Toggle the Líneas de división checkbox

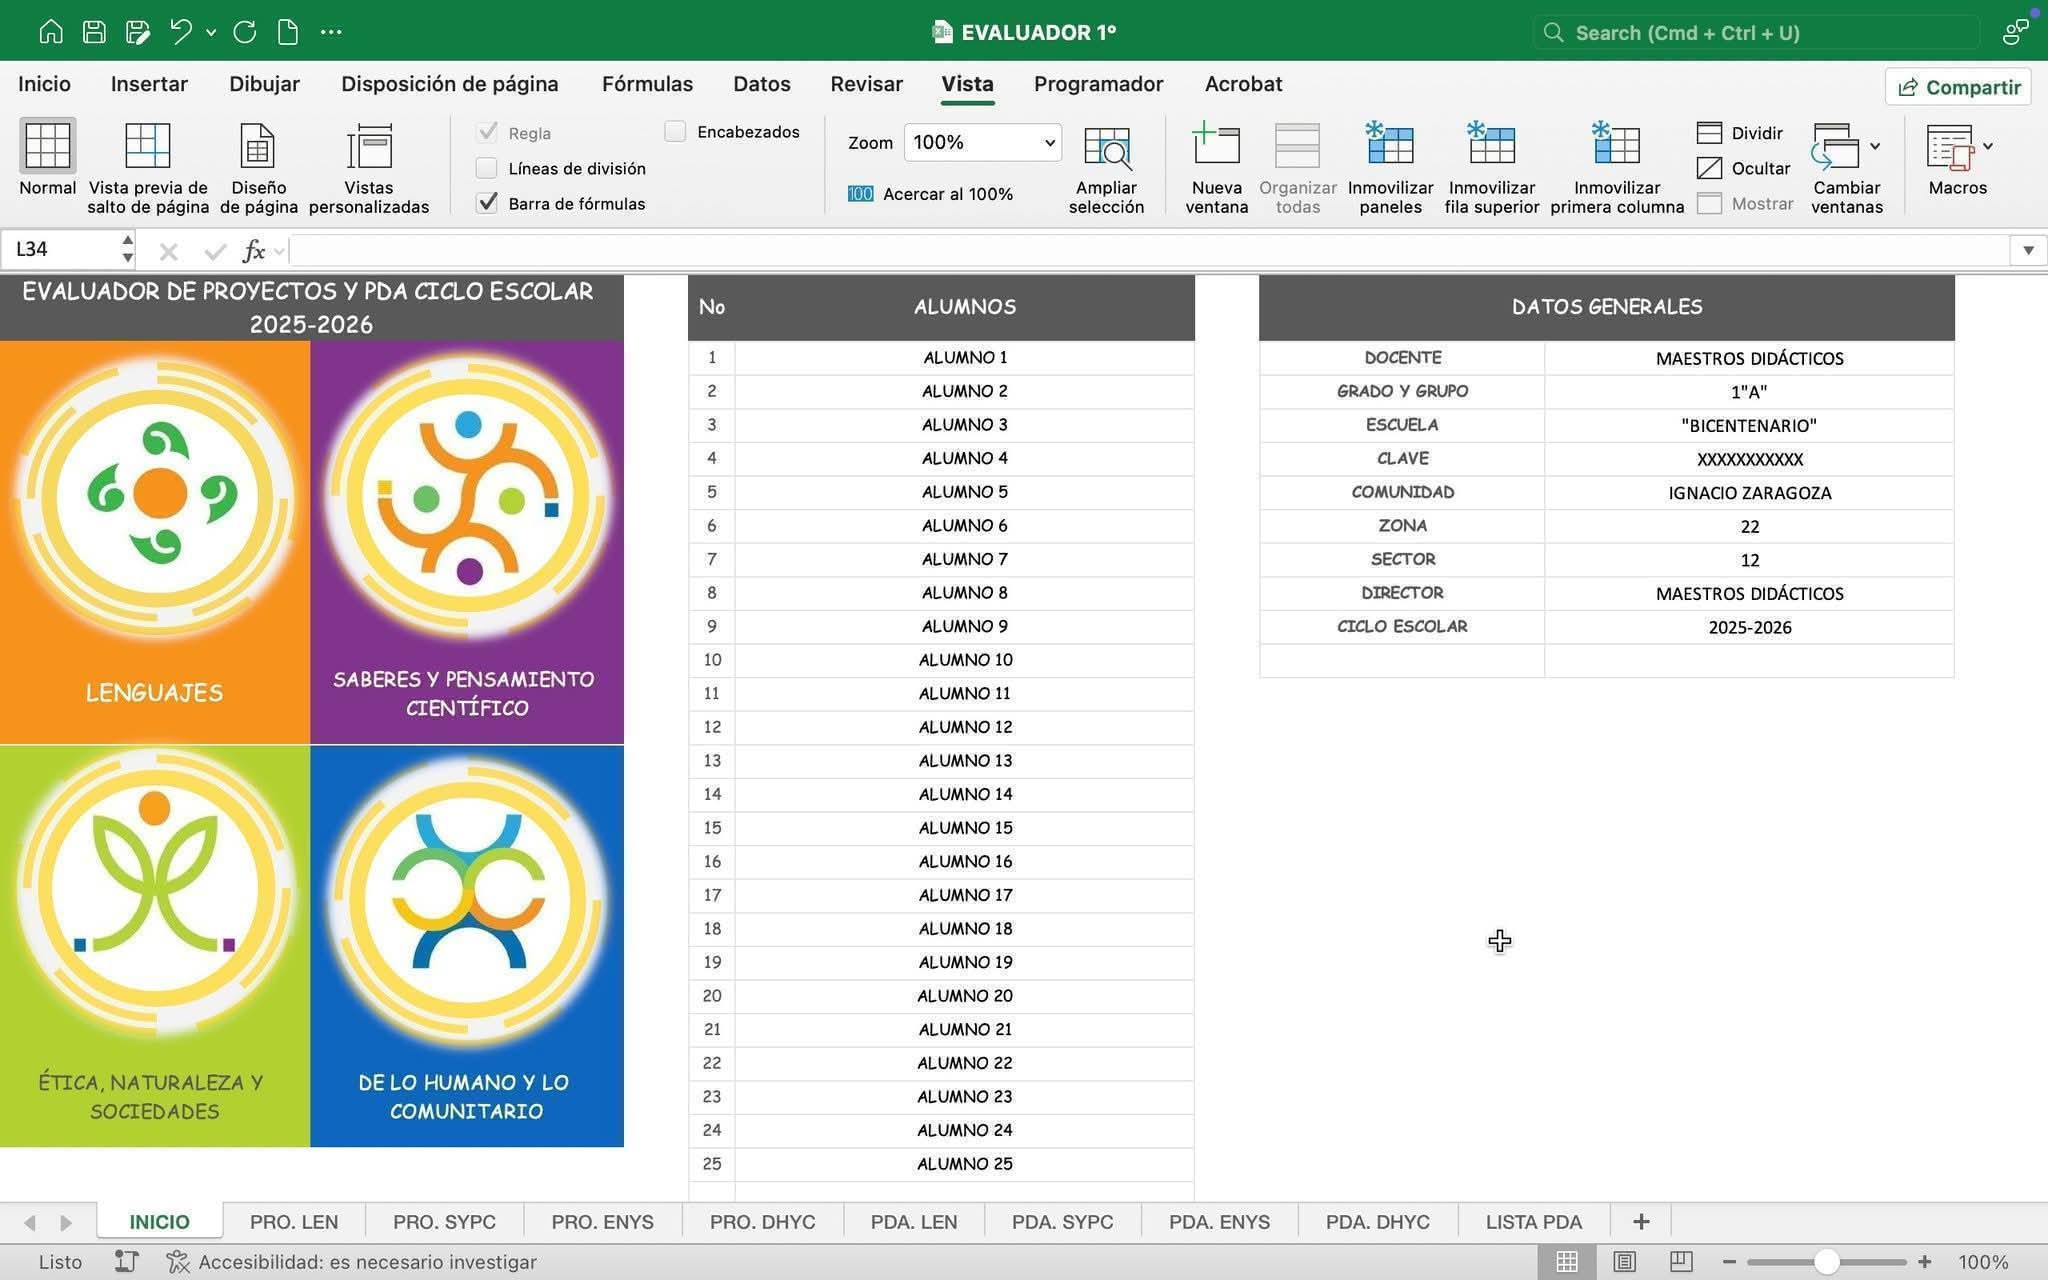pyautogui.click(x=486, y=168)
